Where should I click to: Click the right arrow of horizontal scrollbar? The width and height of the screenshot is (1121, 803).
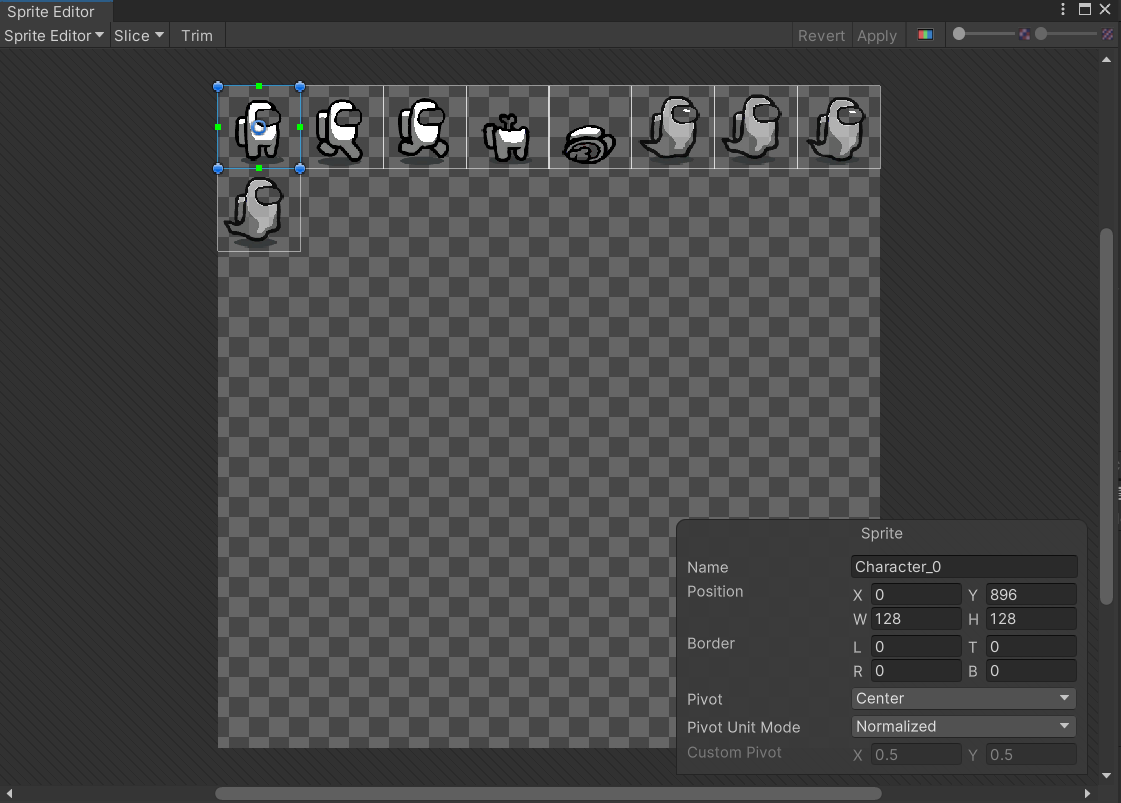click(1087, 793)
